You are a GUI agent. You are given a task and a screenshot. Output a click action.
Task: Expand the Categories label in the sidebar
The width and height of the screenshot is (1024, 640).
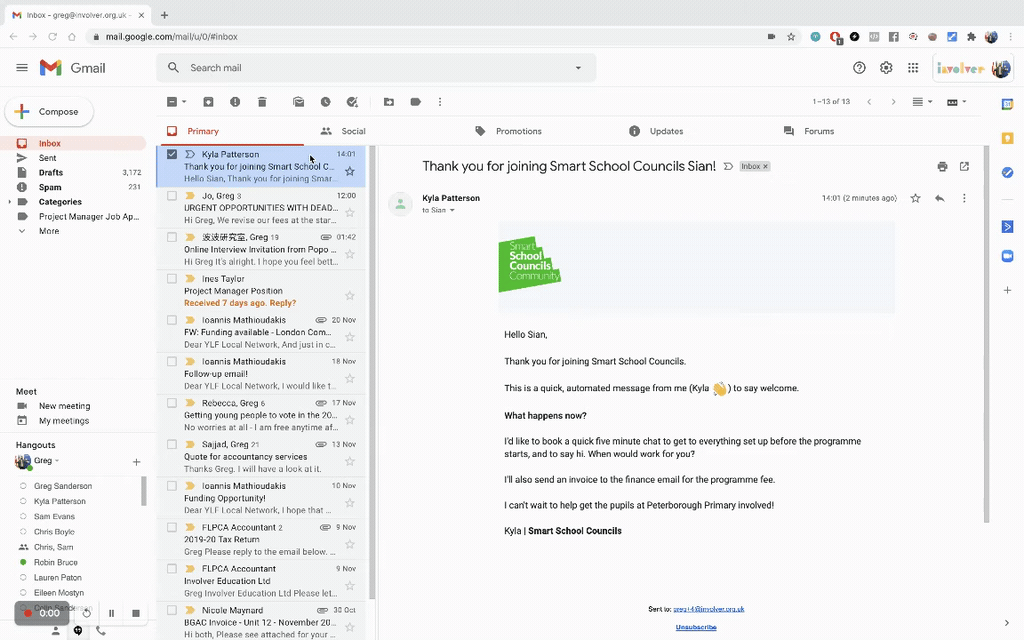(x=9, y=202)
